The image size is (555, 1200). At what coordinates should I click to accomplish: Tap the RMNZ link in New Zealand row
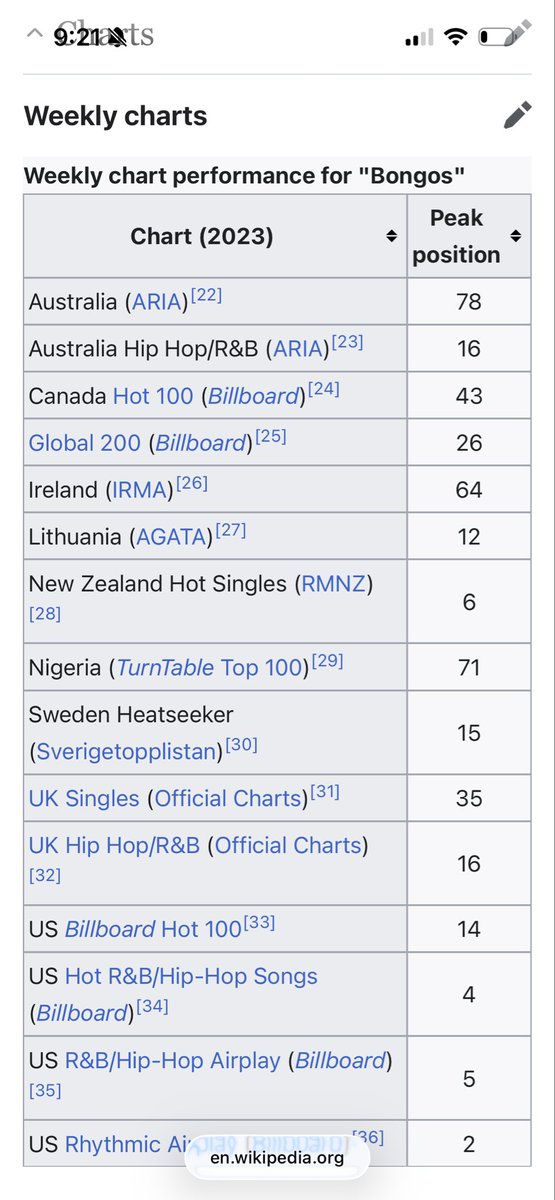pos(334,584)
